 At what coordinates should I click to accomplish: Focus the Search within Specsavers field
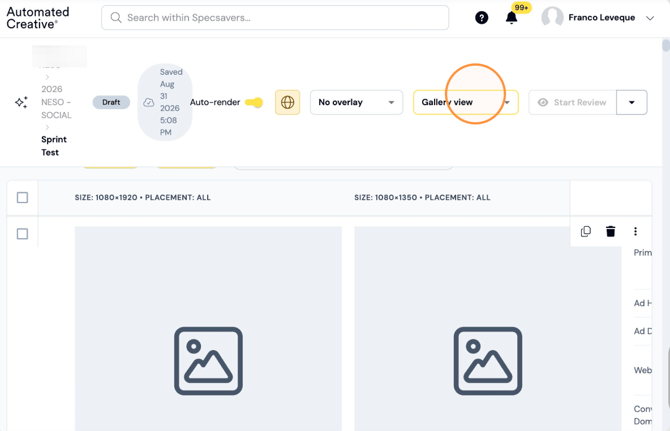275,18
